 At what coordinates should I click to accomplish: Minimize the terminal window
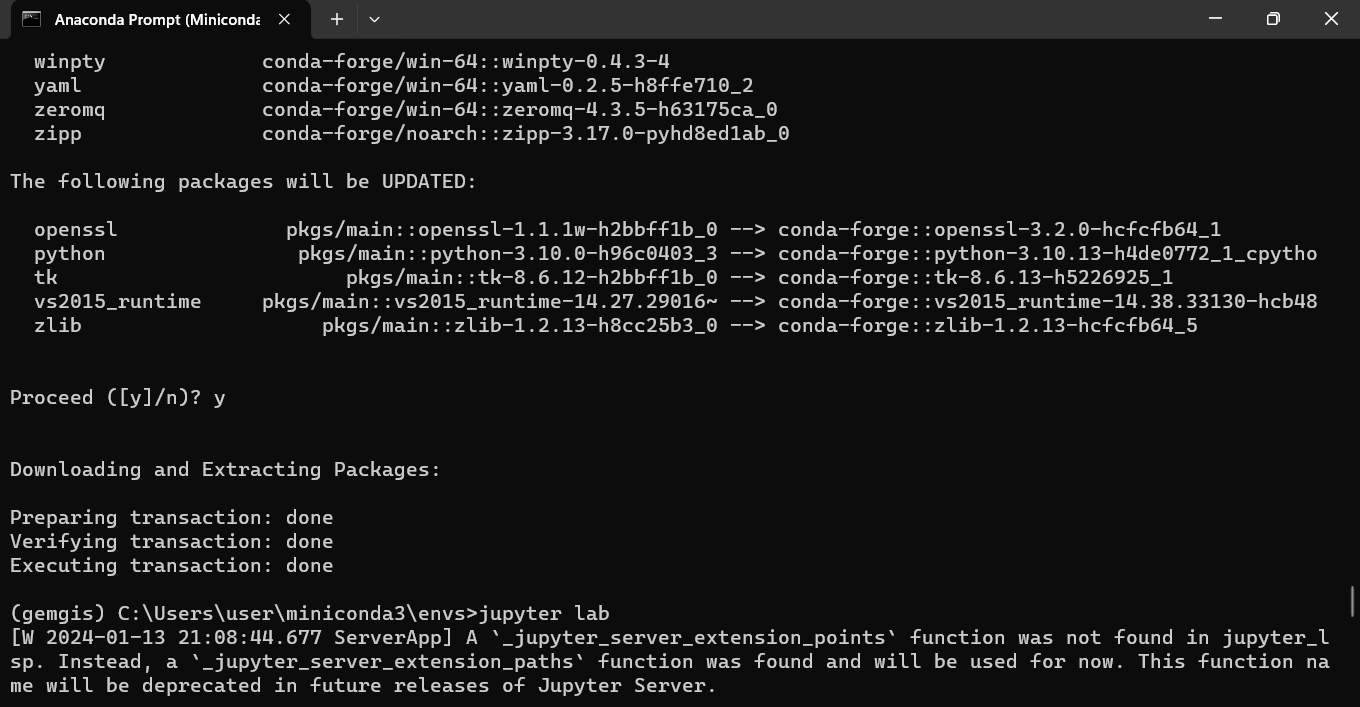pyautogui.click(x=1215, y=19)
